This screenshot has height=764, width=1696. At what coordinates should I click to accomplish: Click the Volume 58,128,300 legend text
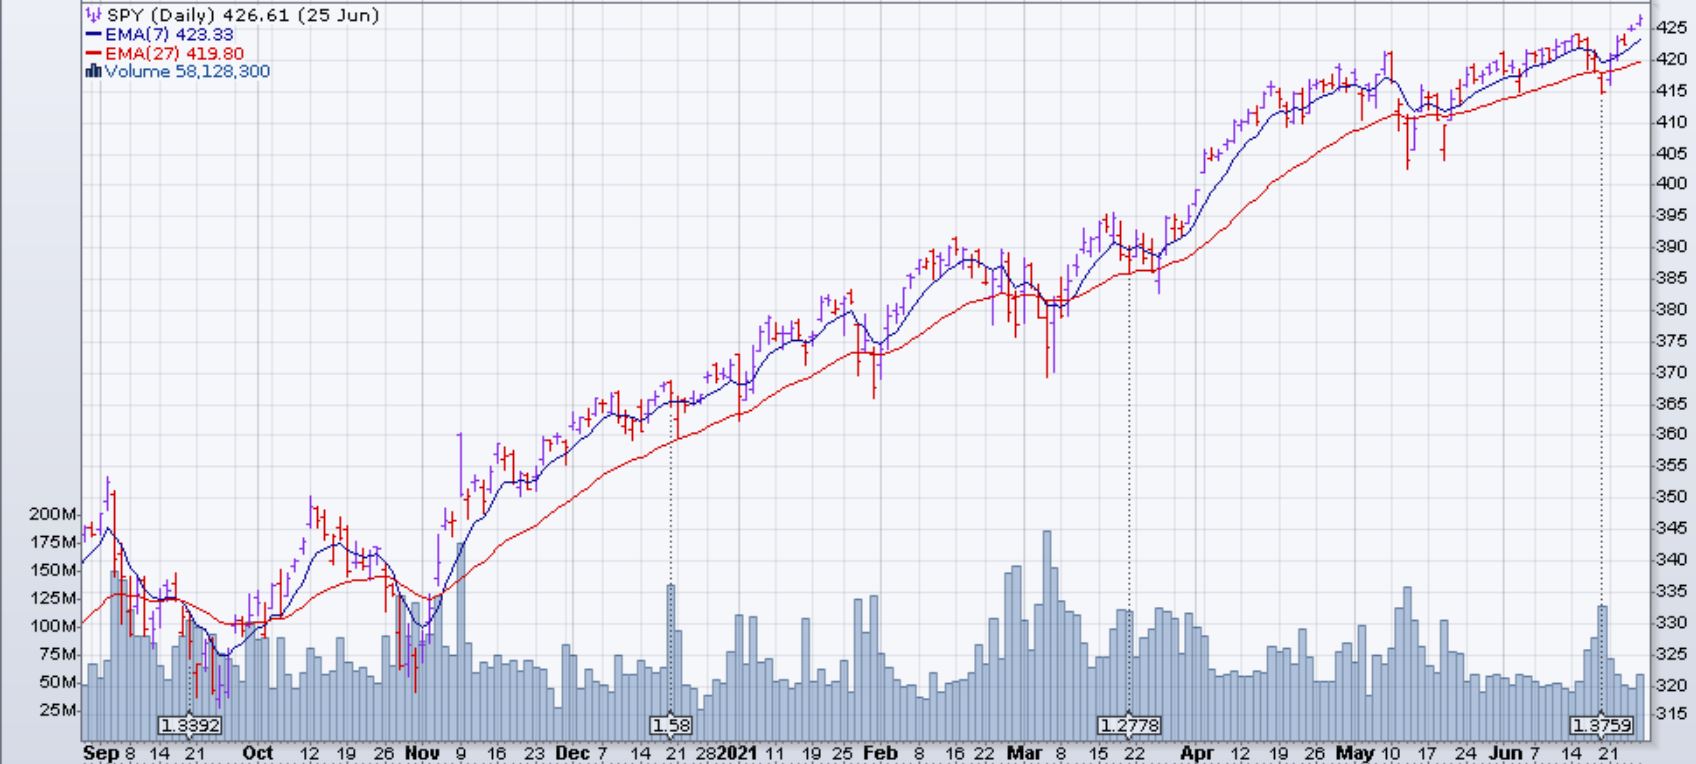[x=187, y=72]
